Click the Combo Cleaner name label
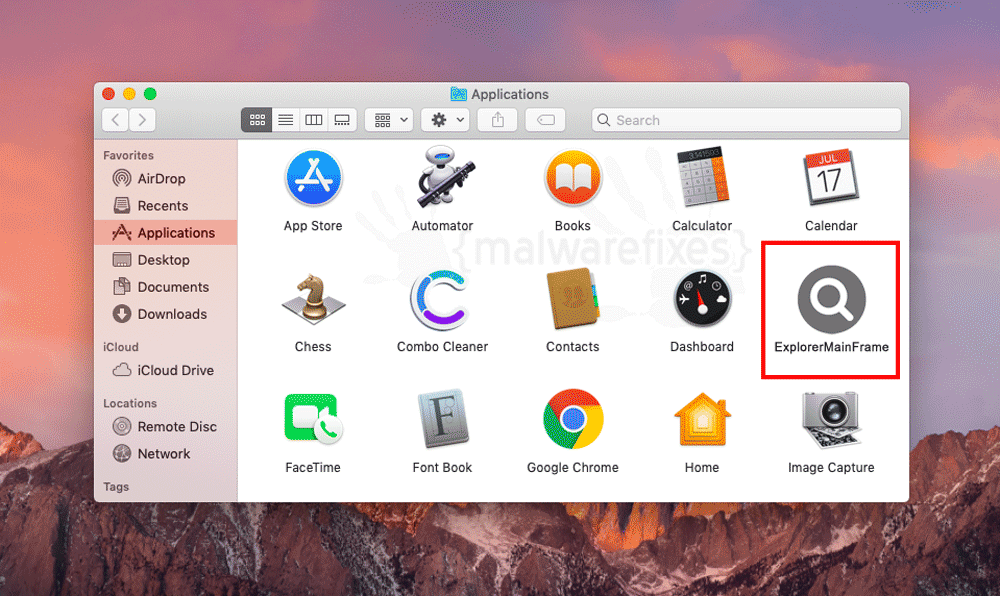Image resolution: width=1000 pixels, height=596 pixels. tap(442, 347)
